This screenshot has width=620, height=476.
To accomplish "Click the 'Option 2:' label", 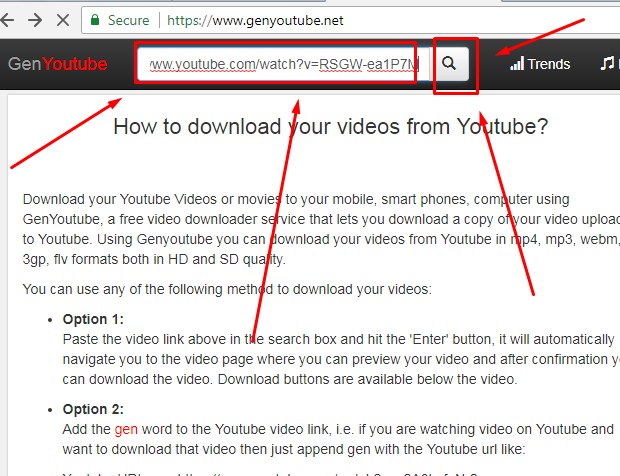I will click(93, 409).
